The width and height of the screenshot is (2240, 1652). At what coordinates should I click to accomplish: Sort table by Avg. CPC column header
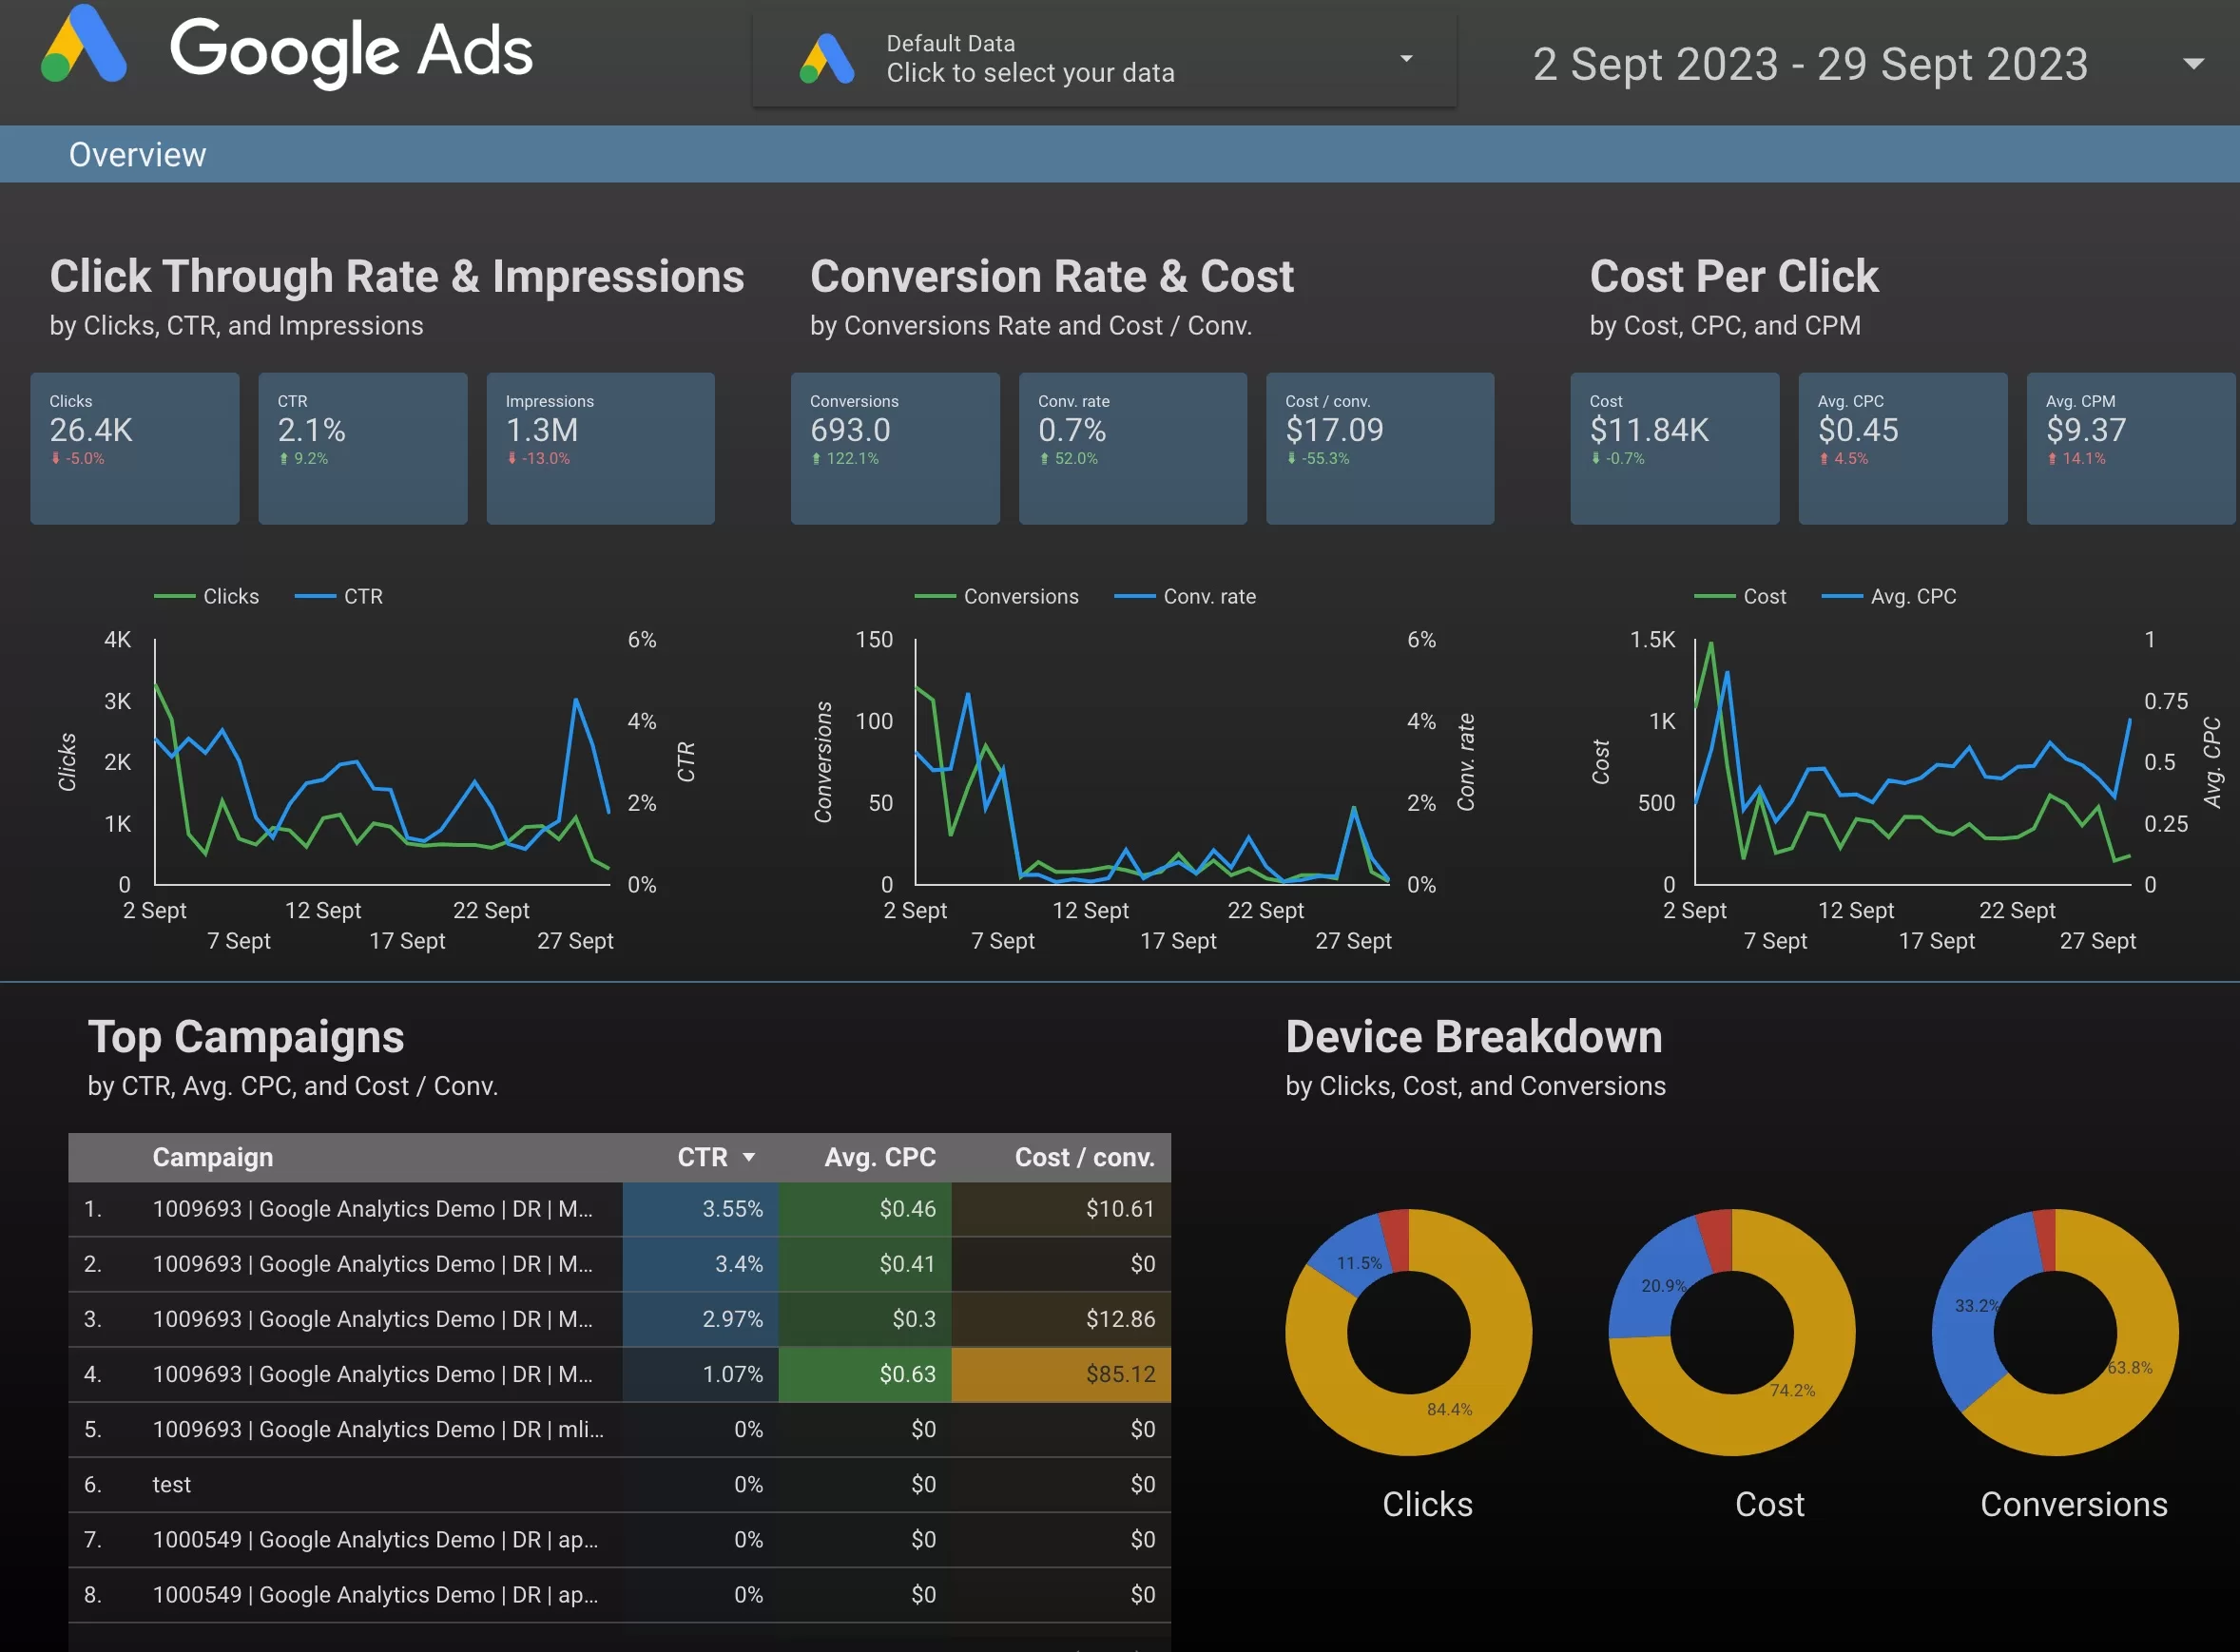click(880, 1157)
